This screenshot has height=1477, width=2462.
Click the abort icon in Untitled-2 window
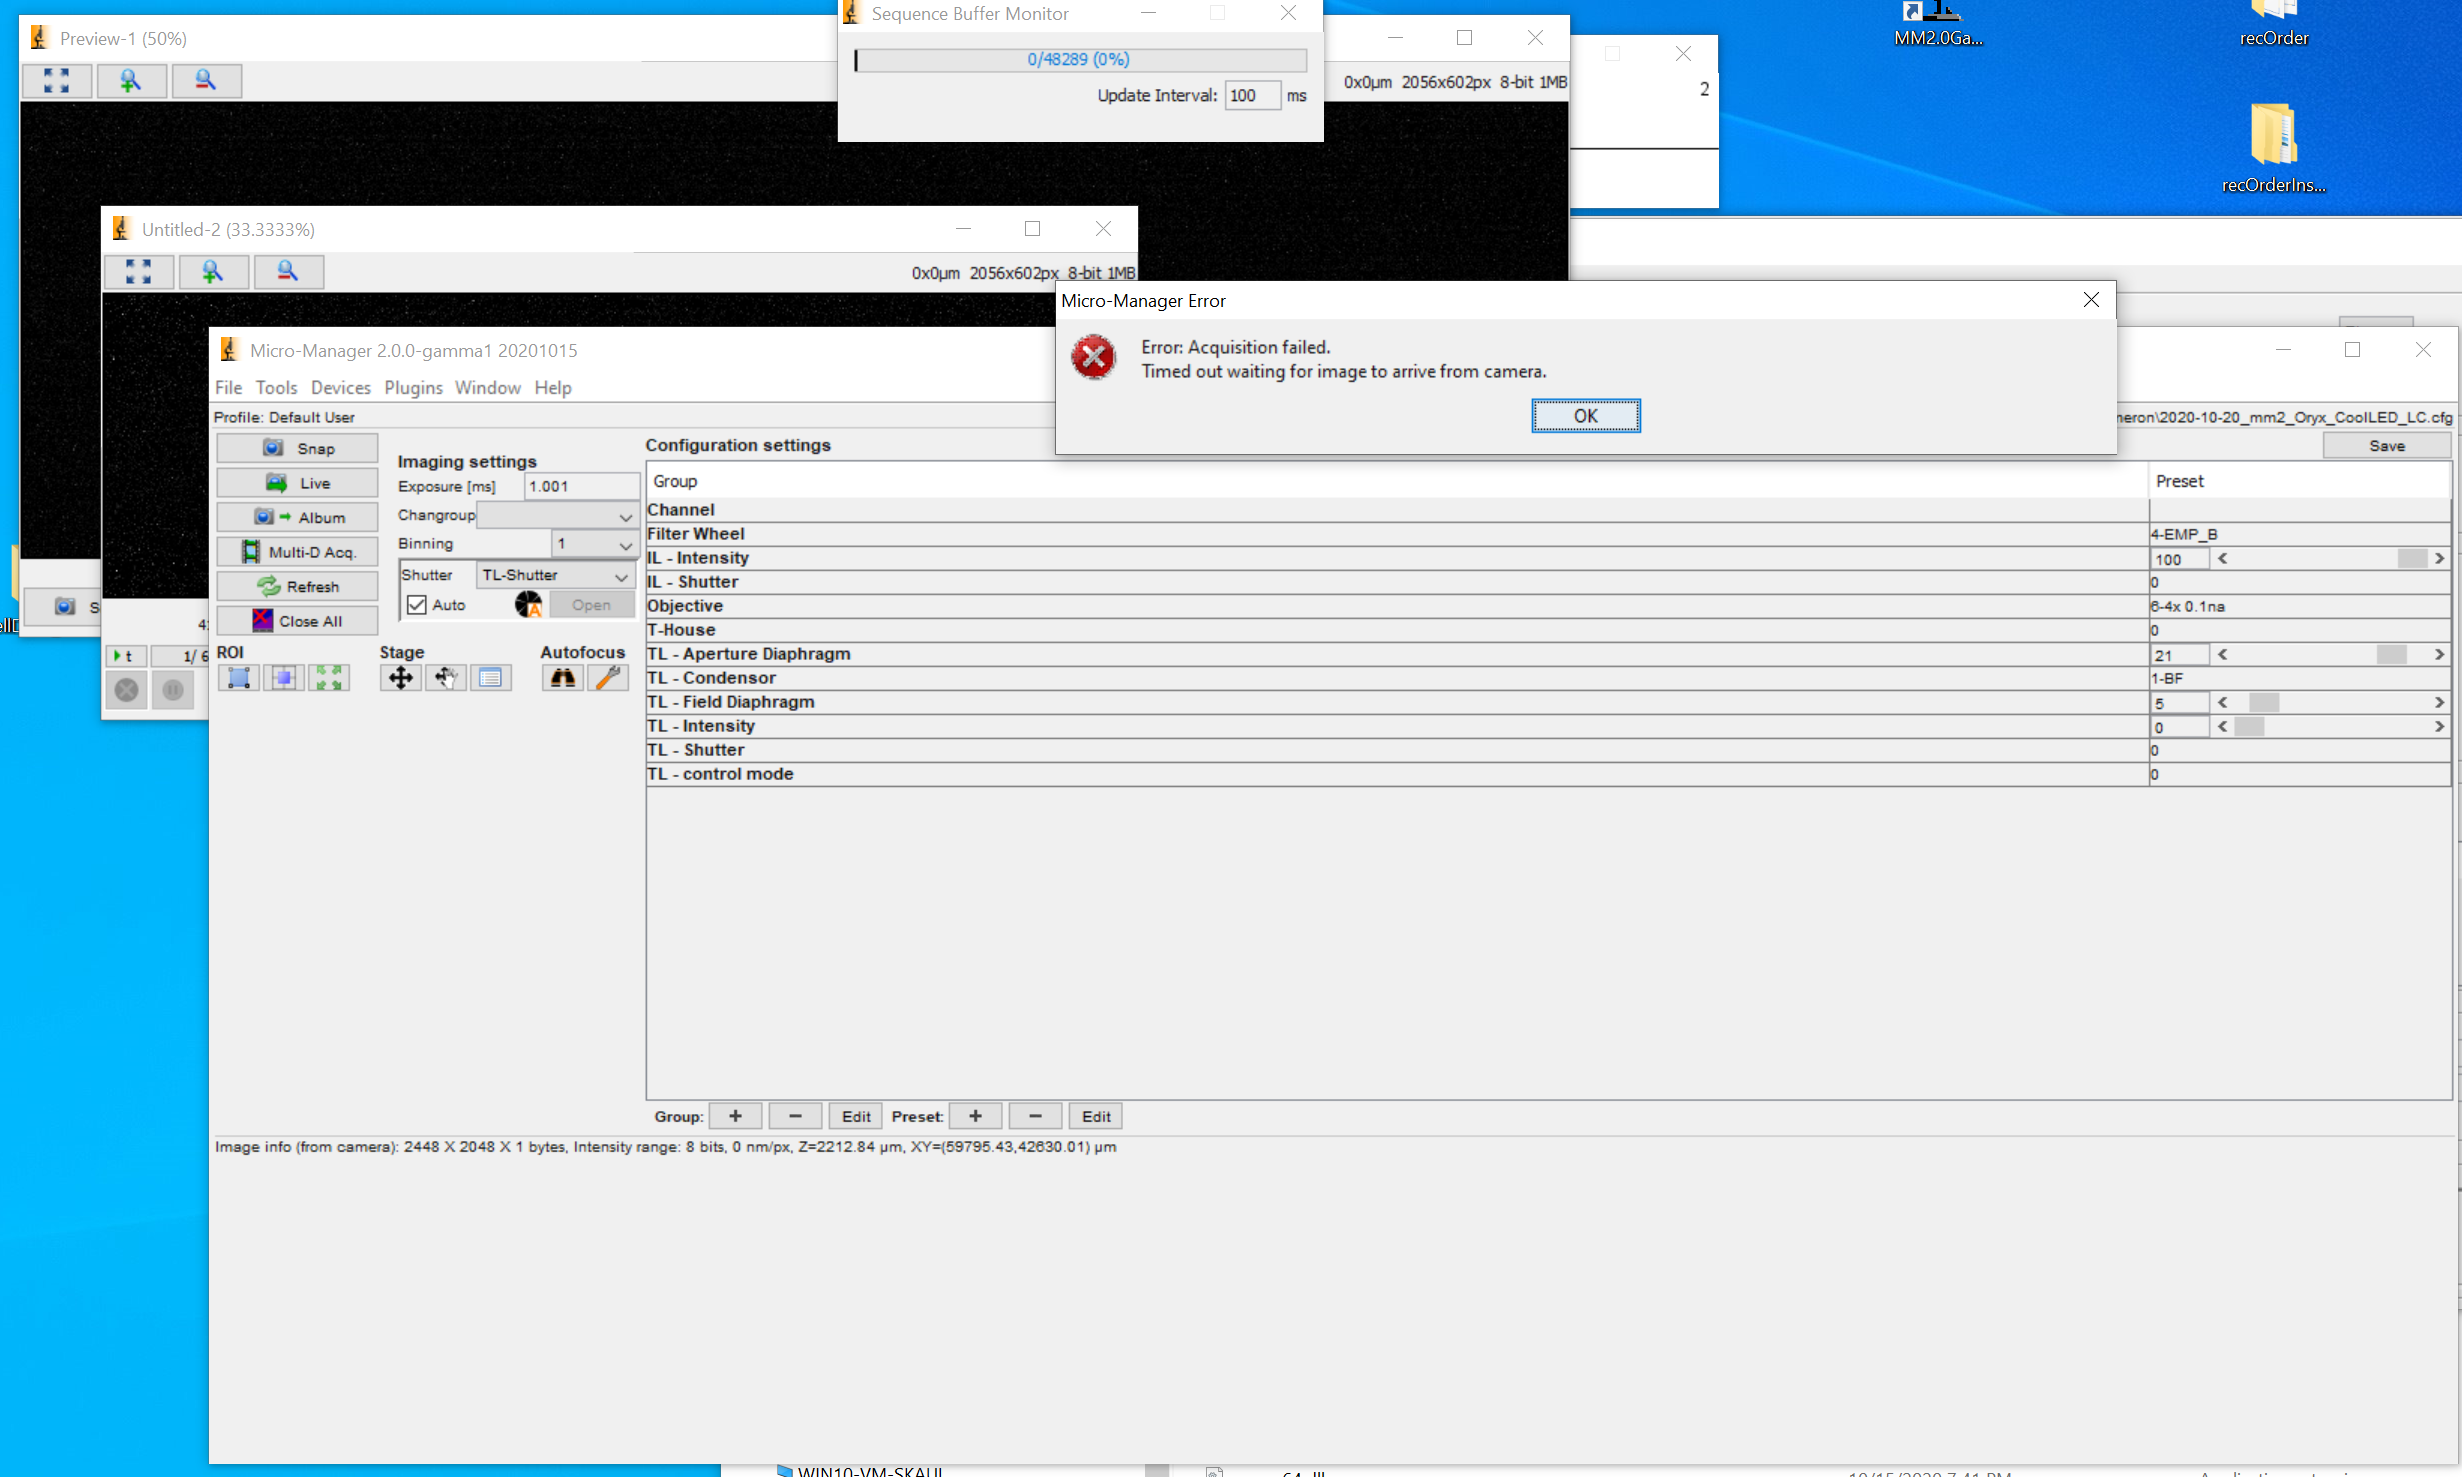pyautogui.click(x=127, y=690)
